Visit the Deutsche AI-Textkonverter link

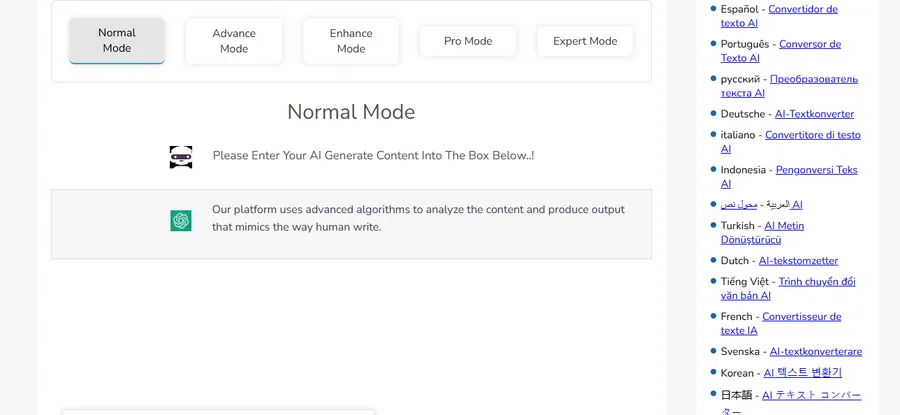tap(814, 114)
